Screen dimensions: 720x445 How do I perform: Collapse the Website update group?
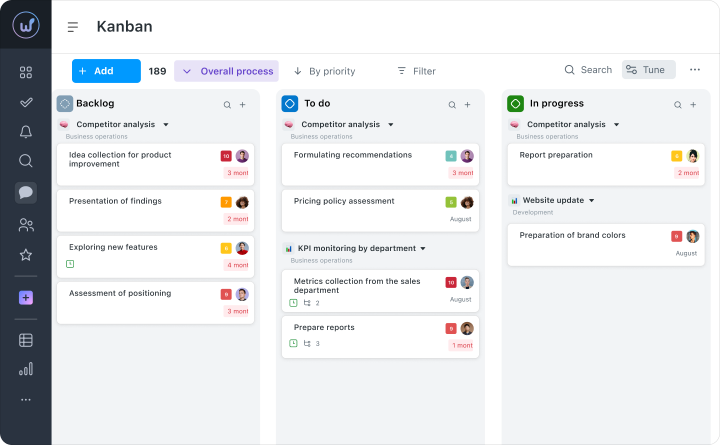[591, 200]
